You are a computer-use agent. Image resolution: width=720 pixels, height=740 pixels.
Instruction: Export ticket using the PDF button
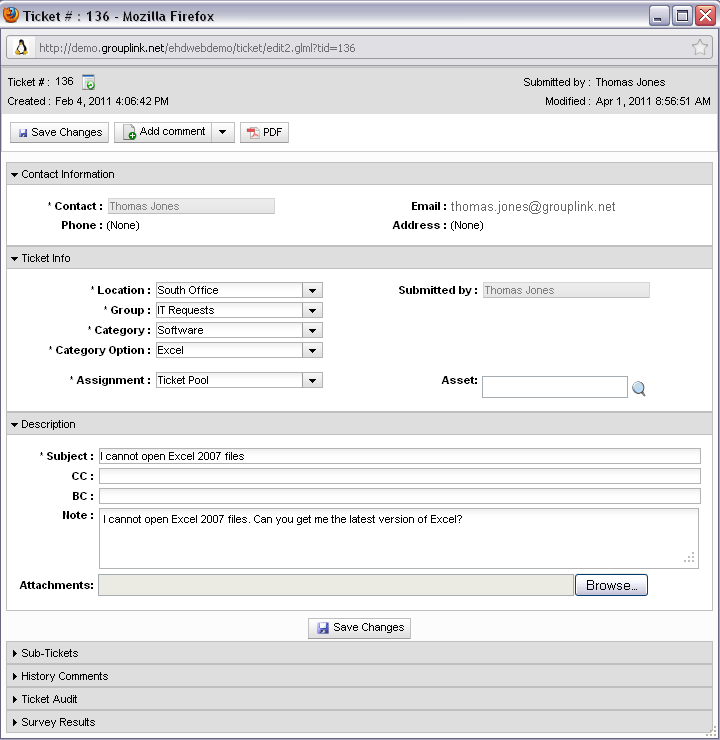(264, 132)
